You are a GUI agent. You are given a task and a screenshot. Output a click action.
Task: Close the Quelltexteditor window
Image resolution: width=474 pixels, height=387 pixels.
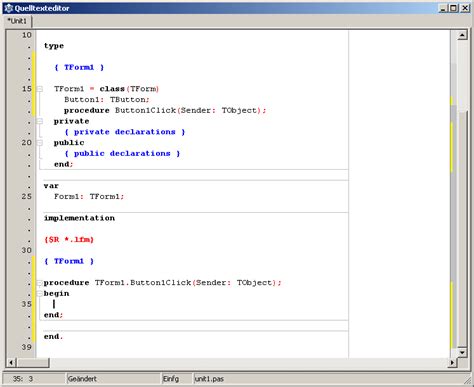[x=465, y=8]
